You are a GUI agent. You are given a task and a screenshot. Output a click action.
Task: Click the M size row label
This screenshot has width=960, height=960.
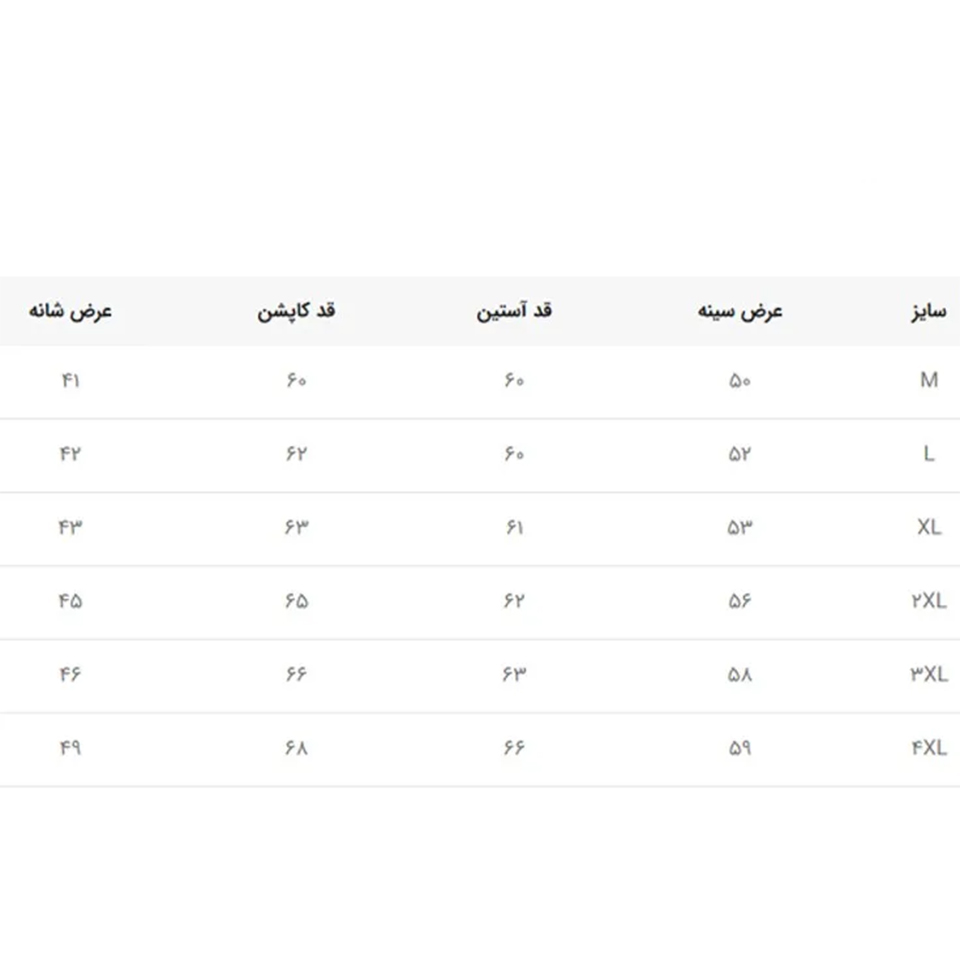(929, 381)
